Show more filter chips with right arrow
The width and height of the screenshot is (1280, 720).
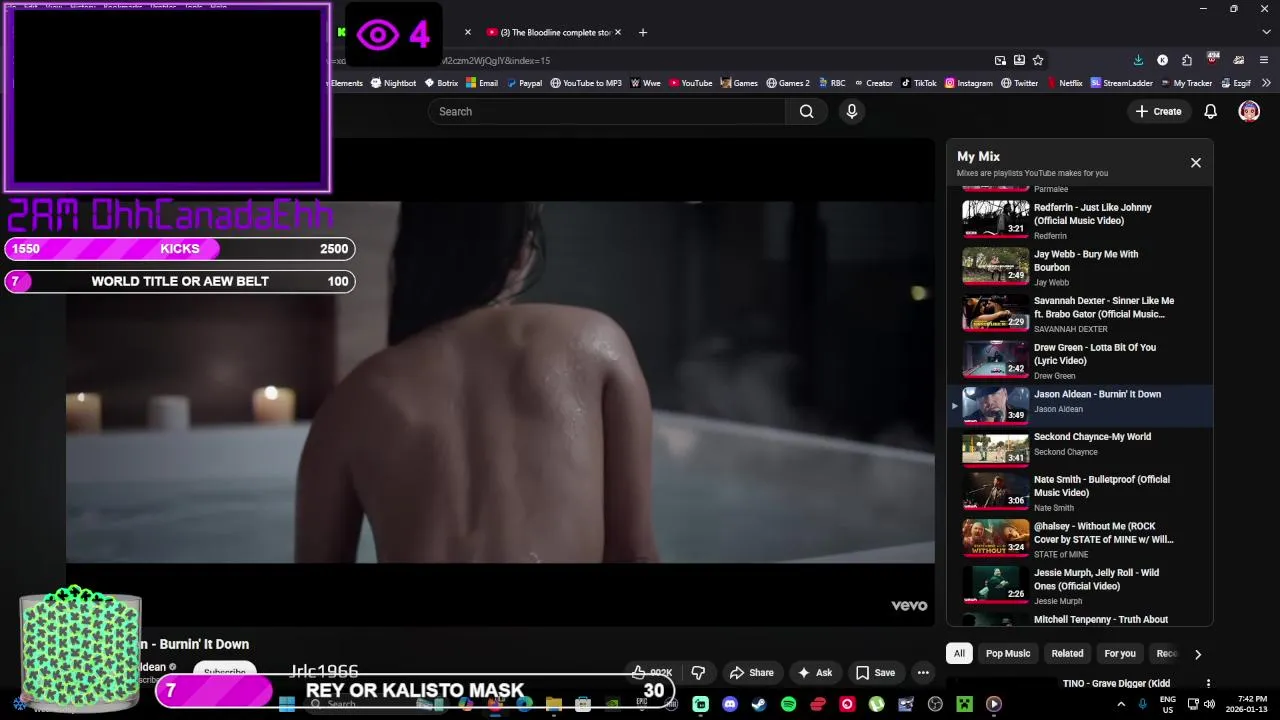(1197, 654)
